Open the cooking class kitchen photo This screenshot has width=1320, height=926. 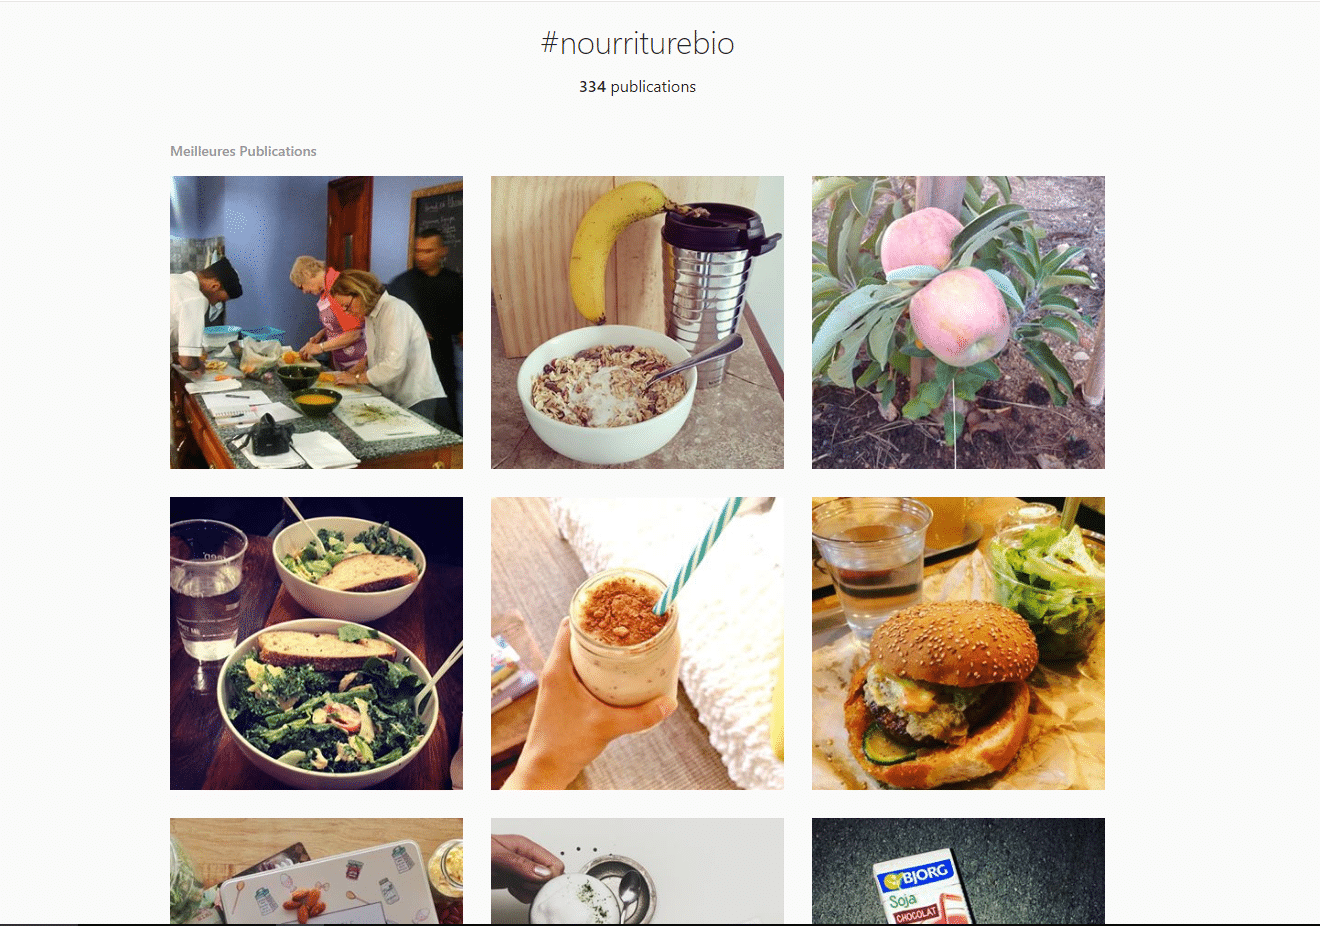click(x=316, y=322)
